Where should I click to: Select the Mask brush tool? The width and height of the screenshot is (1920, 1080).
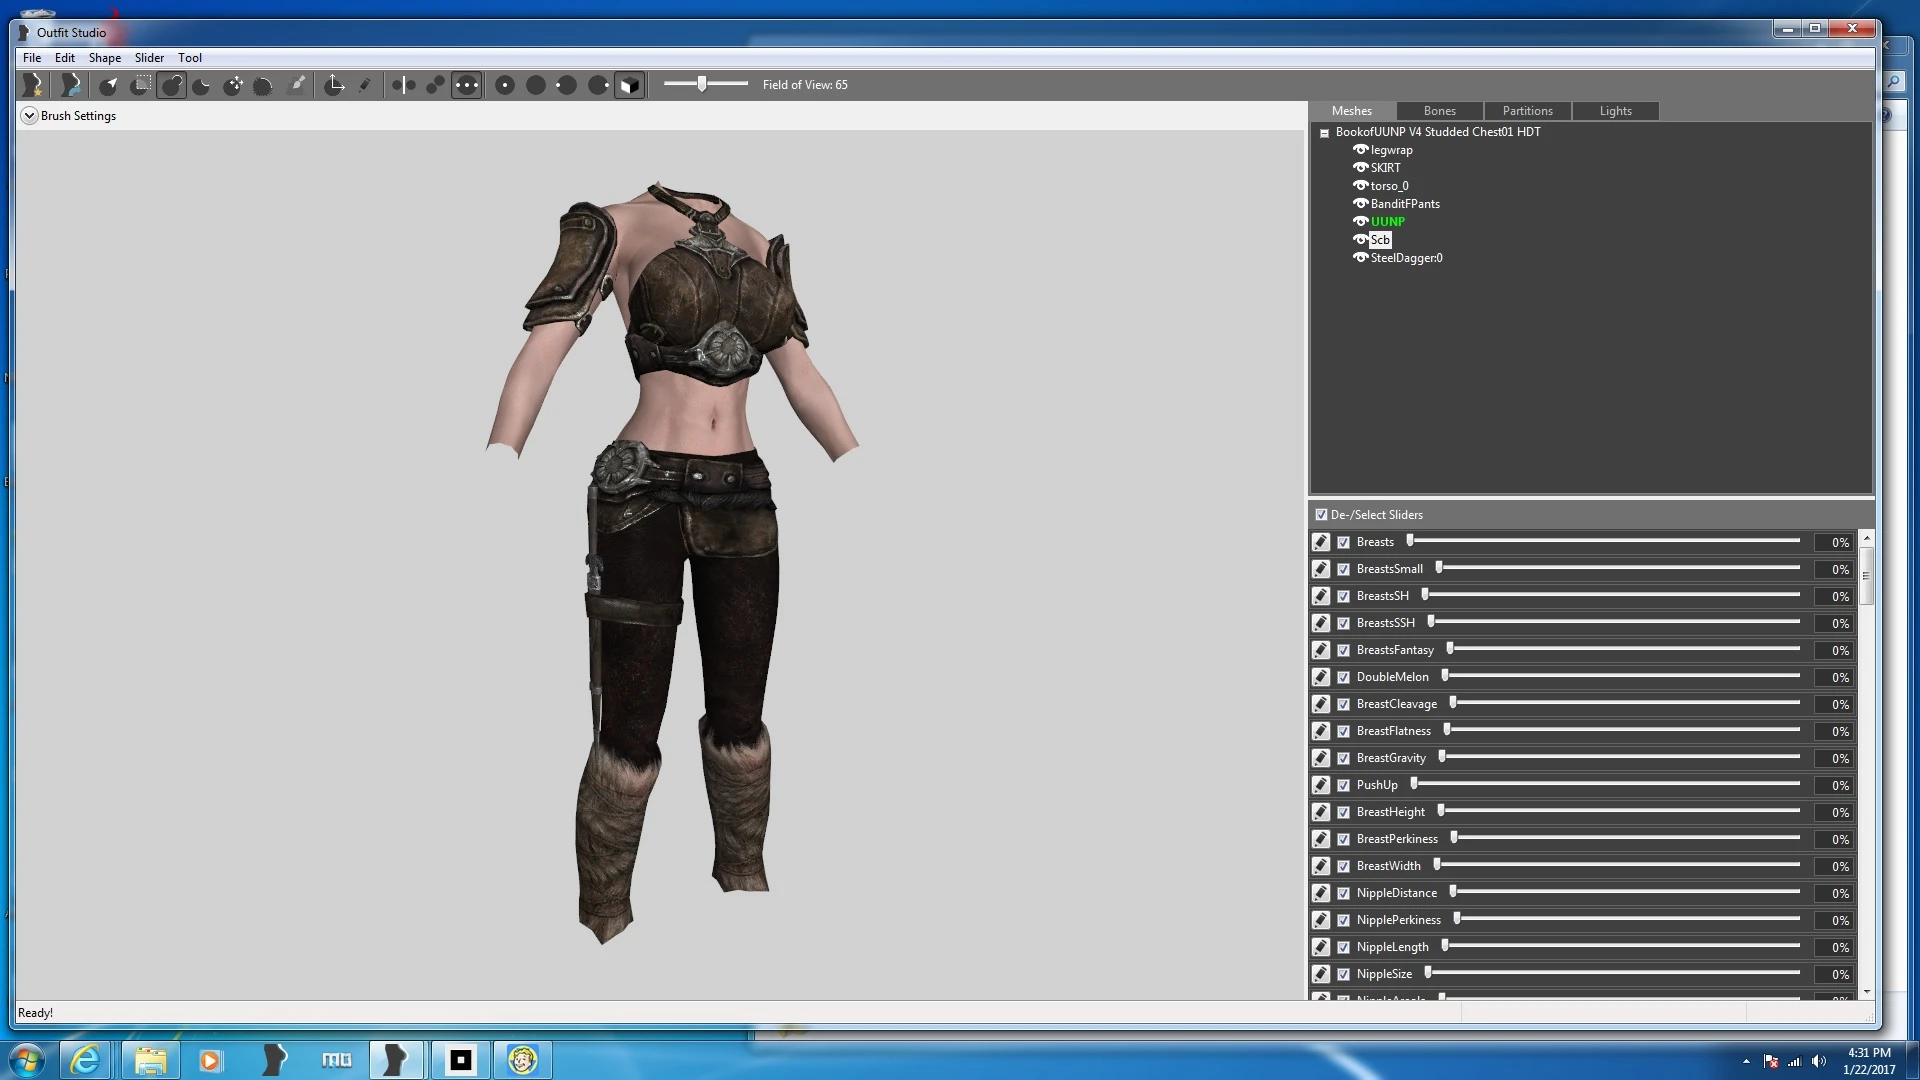141,85
